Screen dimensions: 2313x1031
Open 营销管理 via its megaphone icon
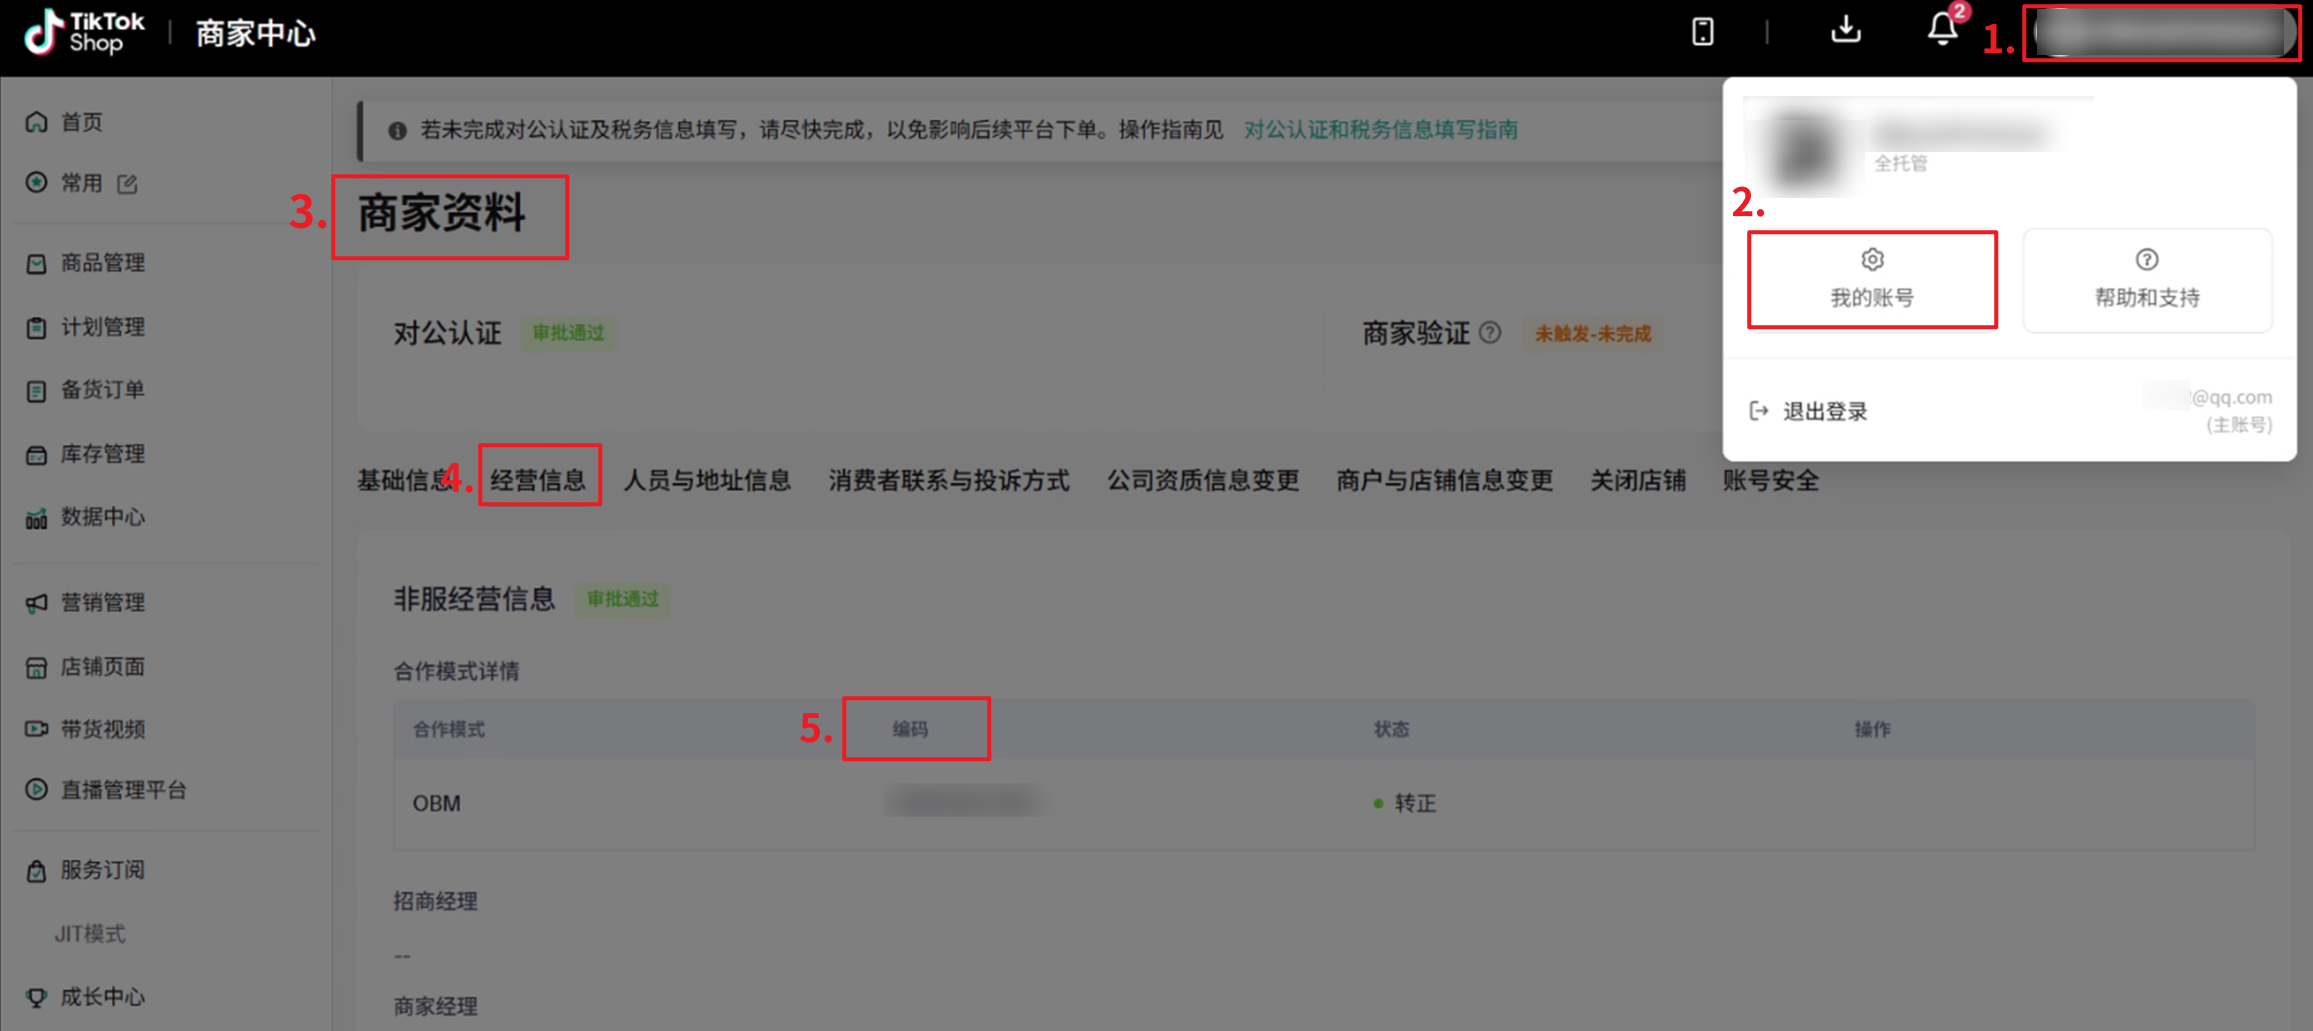tap(37, 603)
